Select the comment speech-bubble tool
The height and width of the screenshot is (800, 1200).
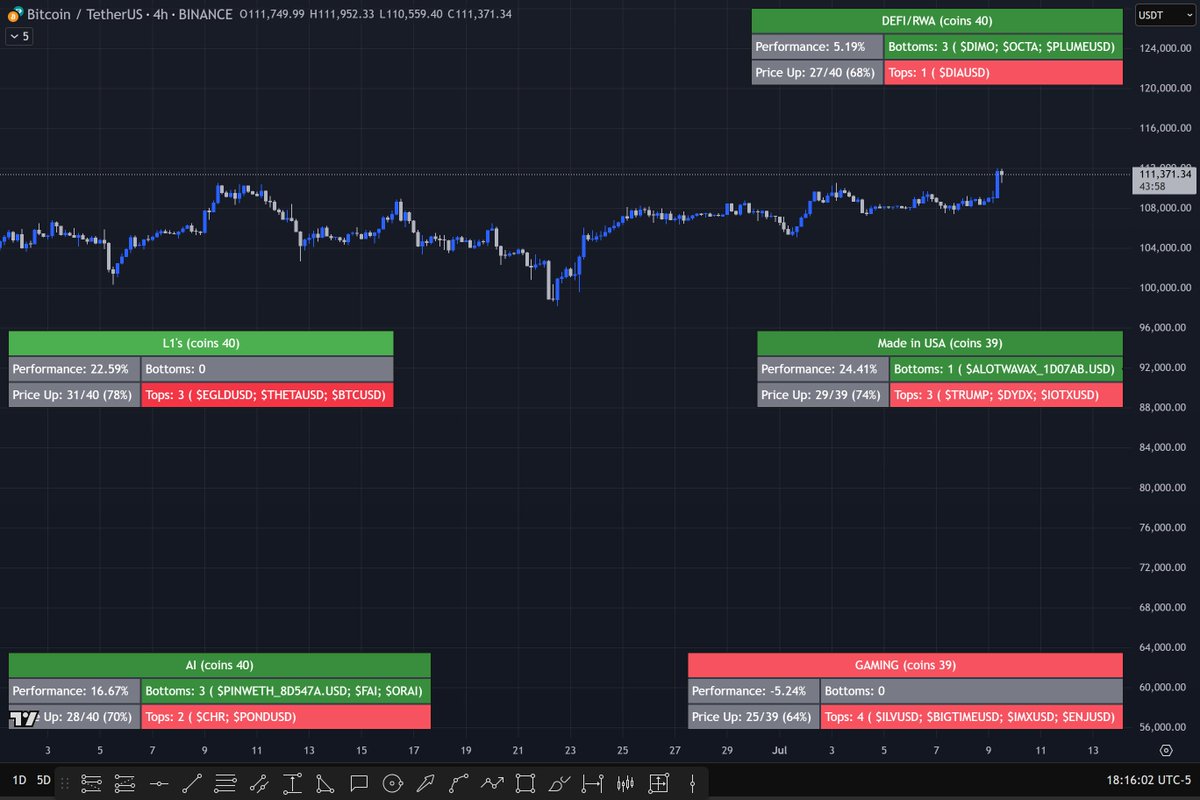359,783
